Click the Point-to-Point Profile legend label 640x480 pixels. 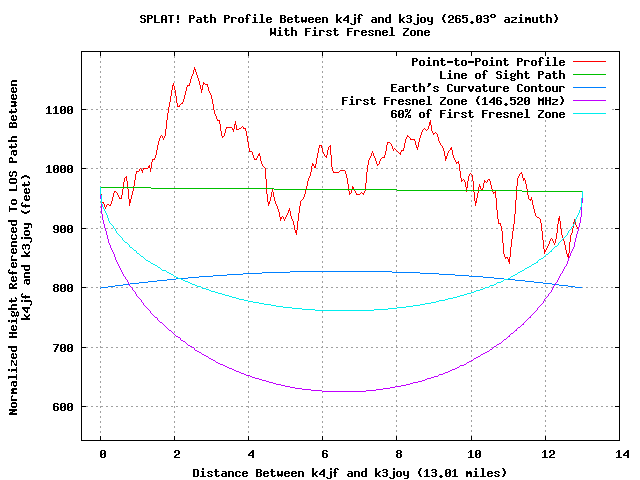(488, 62)
